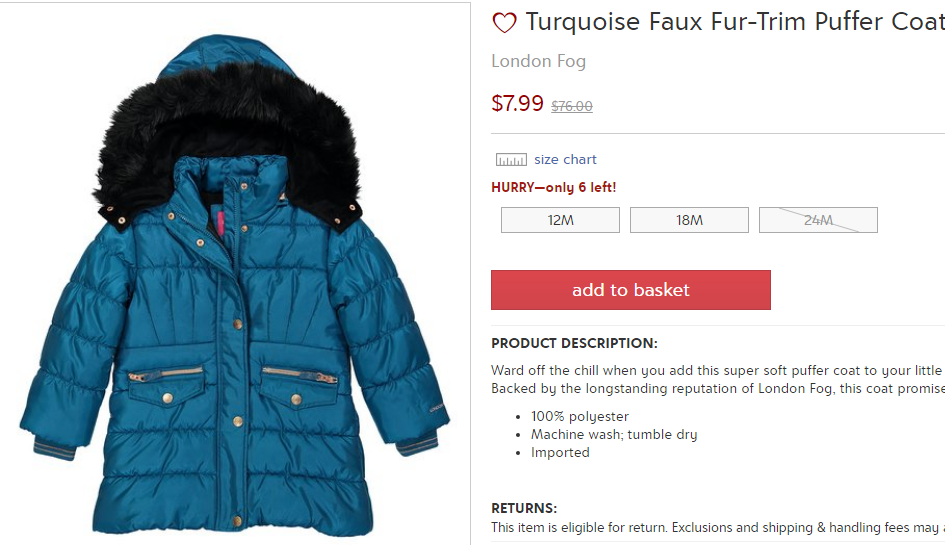945x545 pixels.
Task: Click the ruler icon beside size chart
Action: tap(511, 160)
